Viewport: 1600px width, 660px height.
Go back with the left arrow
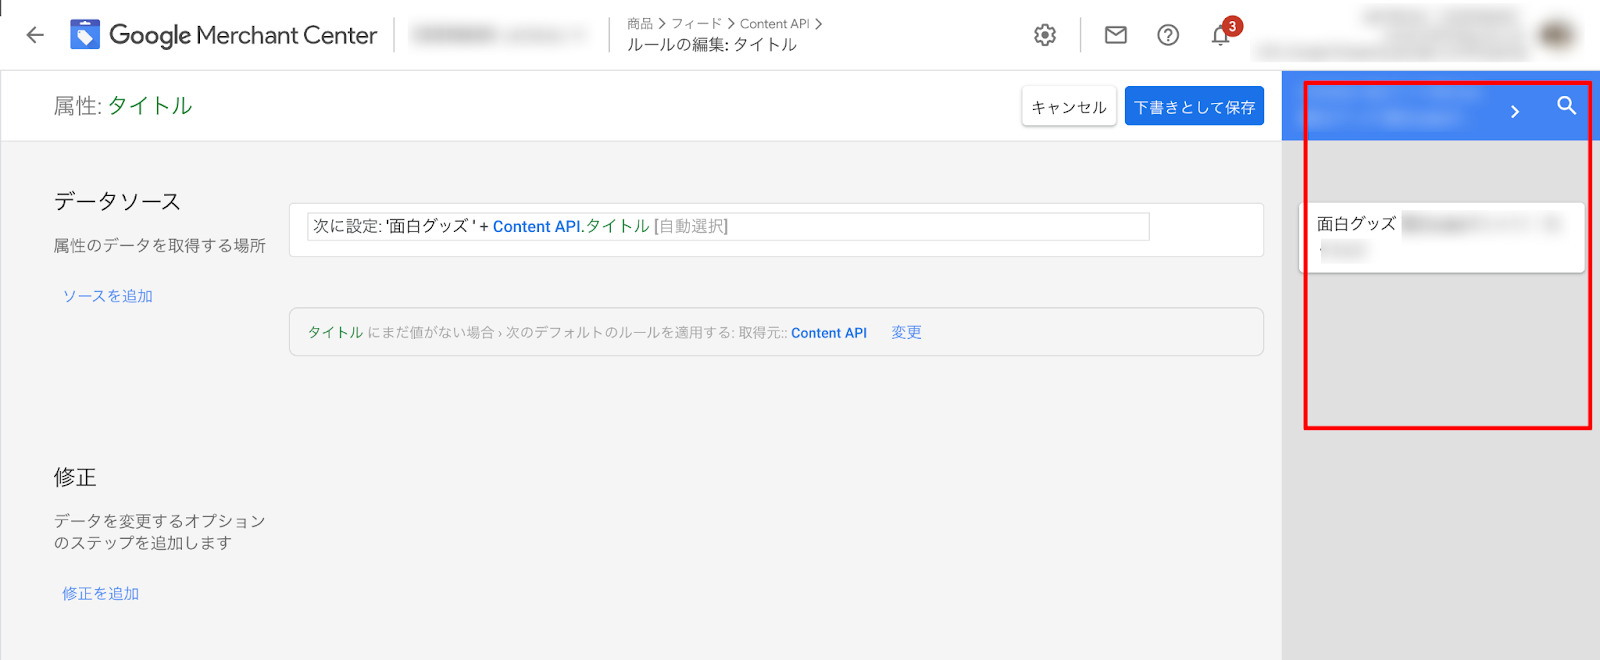pyautogui.click(x=35, y=35)
